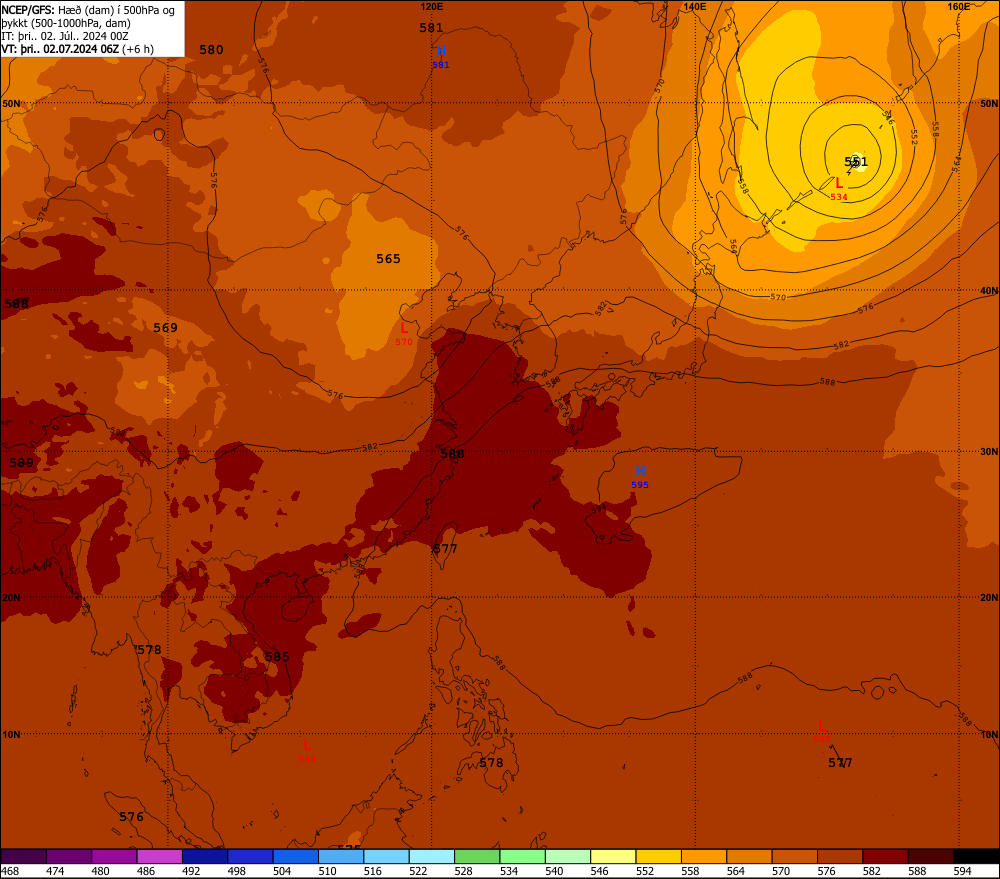
Task: Click the NCEP/GFS title line
Action: pyautogui.click(x=88, y=10)
